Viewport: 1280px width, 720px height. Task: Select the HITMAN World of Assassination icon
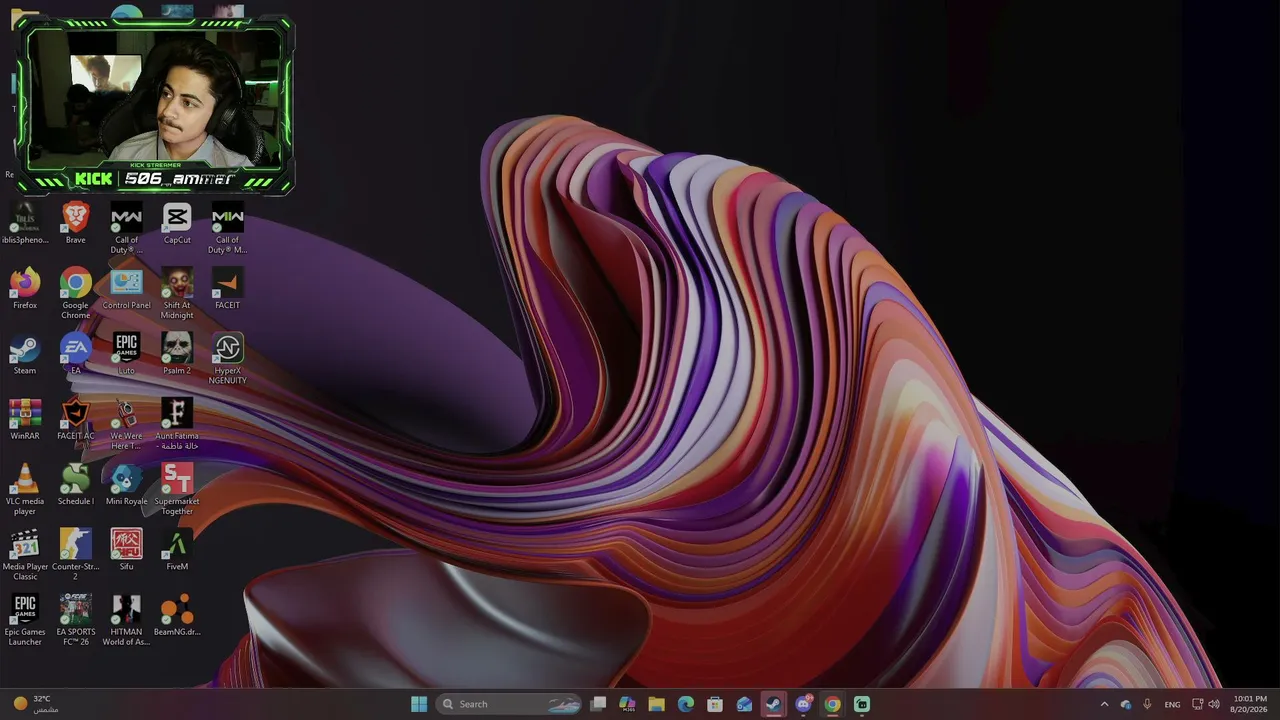(x=126, y=619)
